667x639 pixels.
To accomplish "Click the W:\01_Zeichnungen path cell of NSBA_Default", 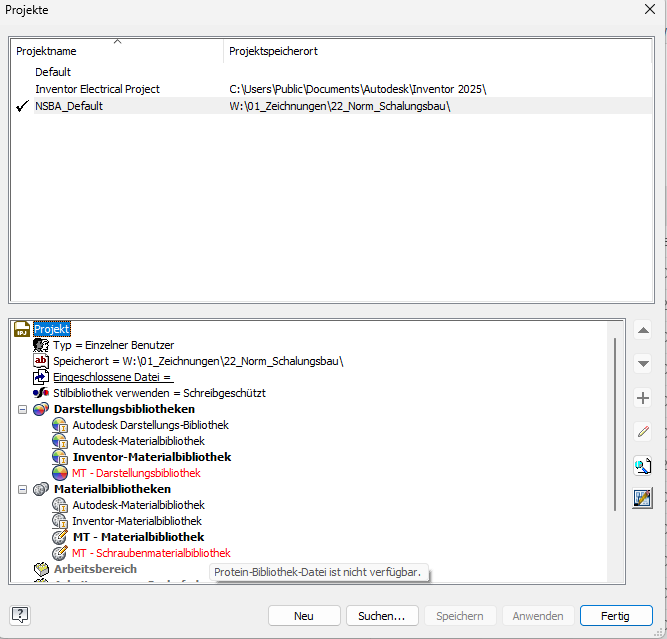I will click(x=340, y=106).
